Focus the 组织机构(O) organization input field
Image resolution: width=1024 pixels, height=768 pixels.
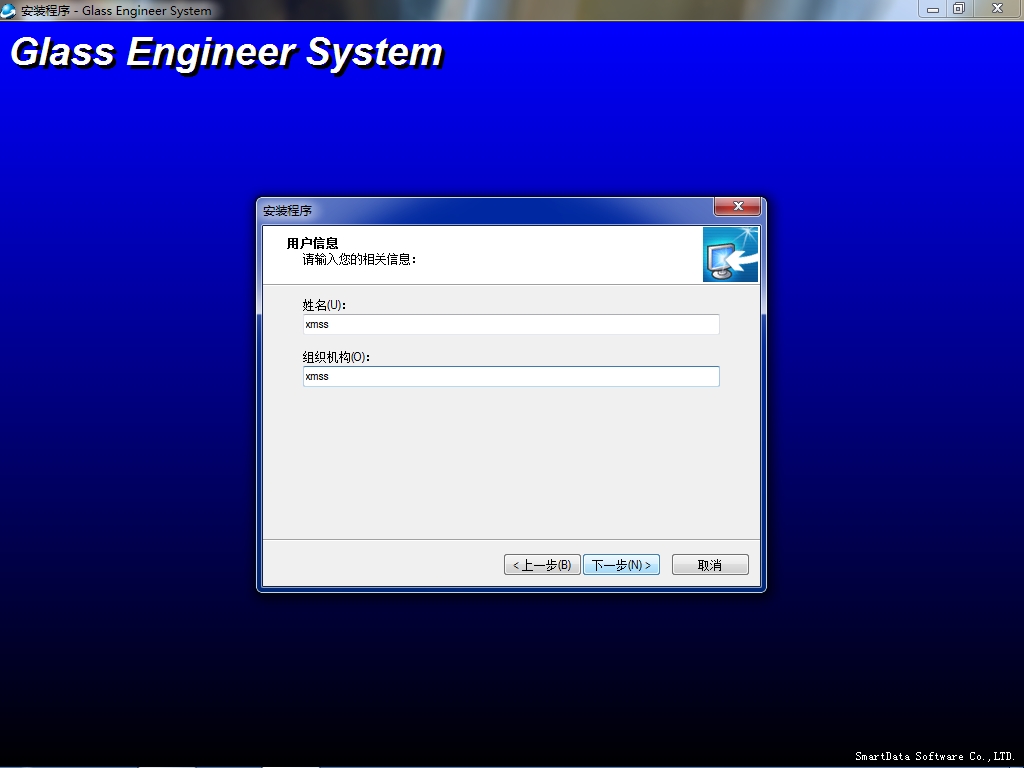coord(511,377)
